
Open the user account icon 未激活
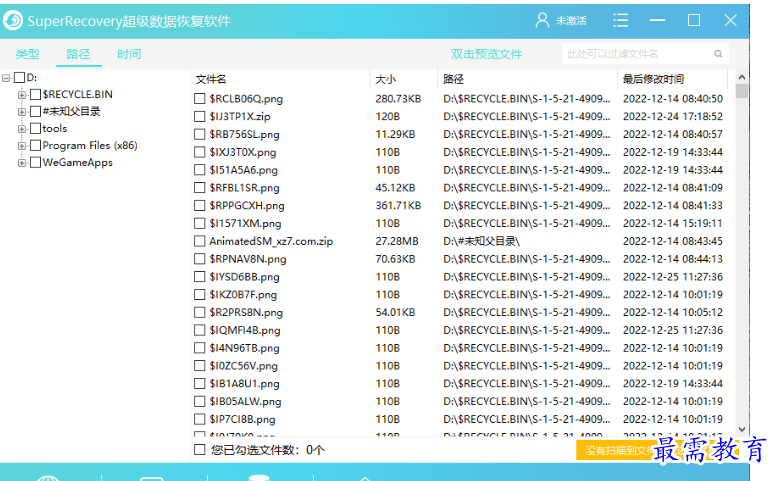(x=542, y=20)
